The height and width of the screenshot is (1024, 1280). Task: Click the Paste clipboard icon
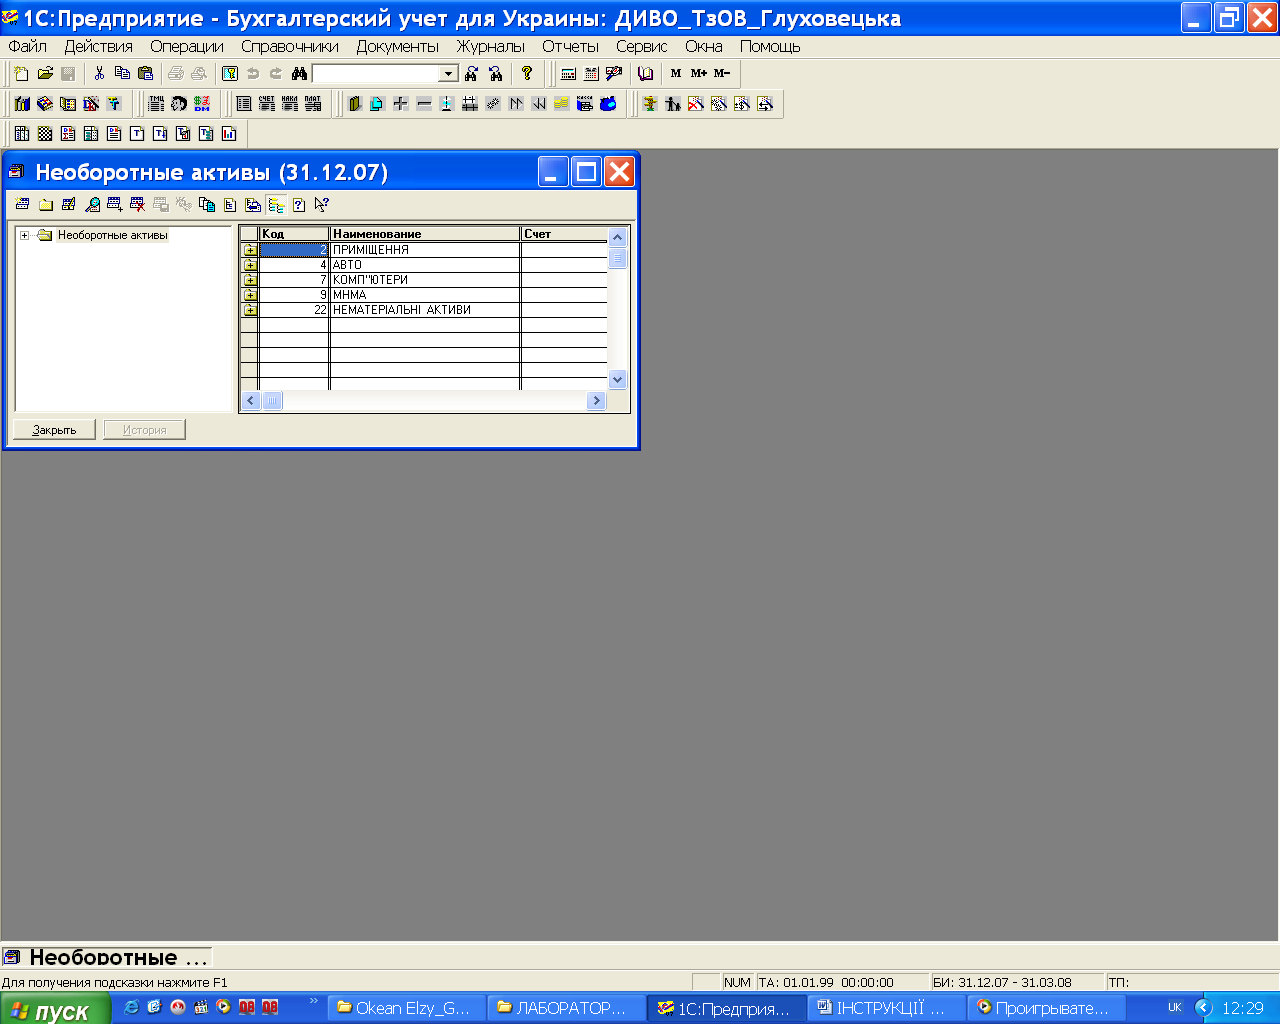click(x=145, y=73)
